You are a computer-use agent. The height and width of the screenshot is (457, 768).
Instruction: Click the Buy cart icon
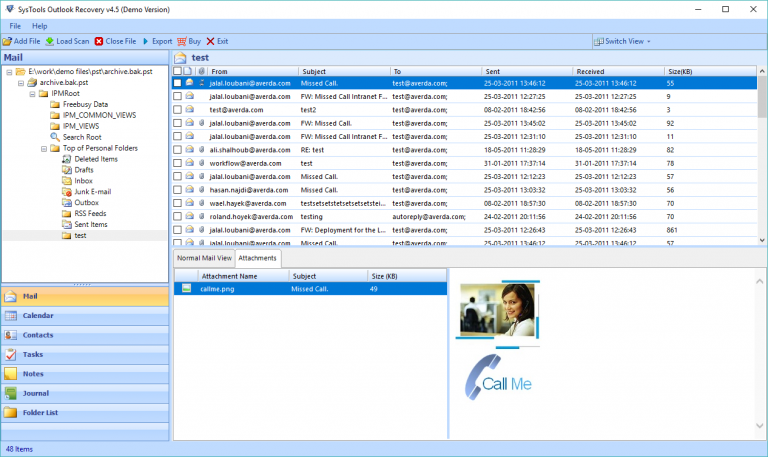[x=181, y=41]
